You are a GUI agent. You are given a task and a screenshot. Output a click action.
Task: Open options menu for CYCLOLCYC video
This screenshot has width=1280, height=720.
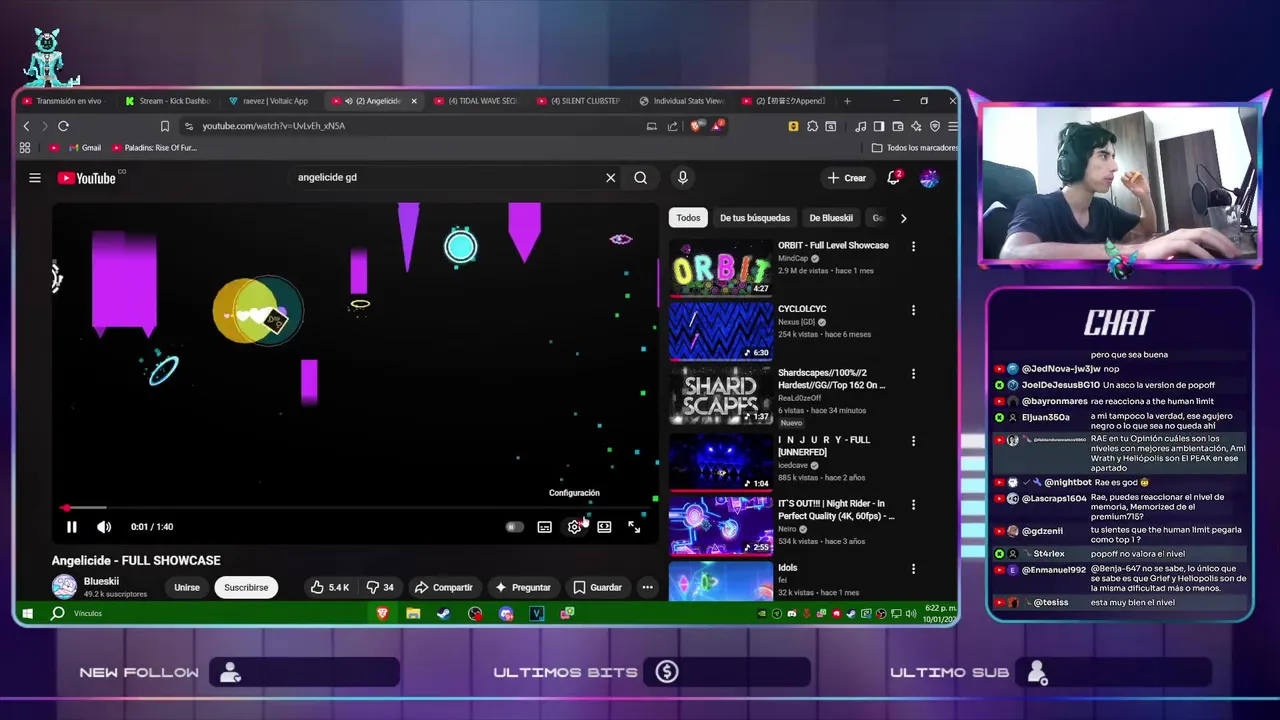pyautogui.click(x=913, y=310)
